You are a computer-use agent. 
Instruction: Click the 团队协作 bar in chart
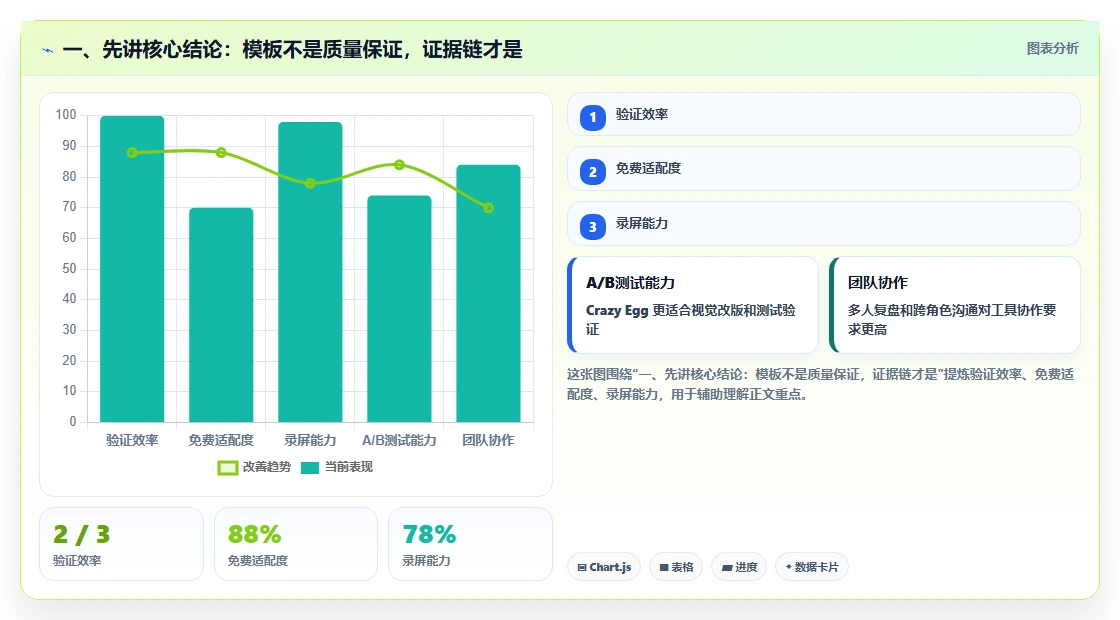click(x=488, y=293)
